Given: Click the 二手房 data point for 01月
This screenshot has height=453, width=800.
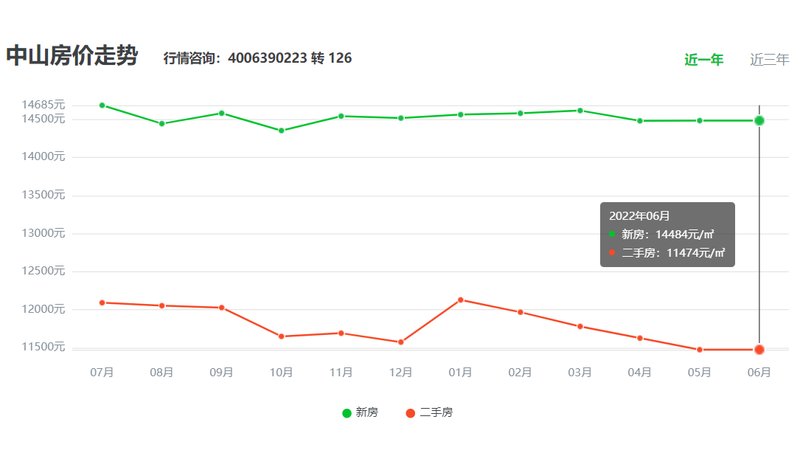Looking at the screenshot, I should pos(460,300).
